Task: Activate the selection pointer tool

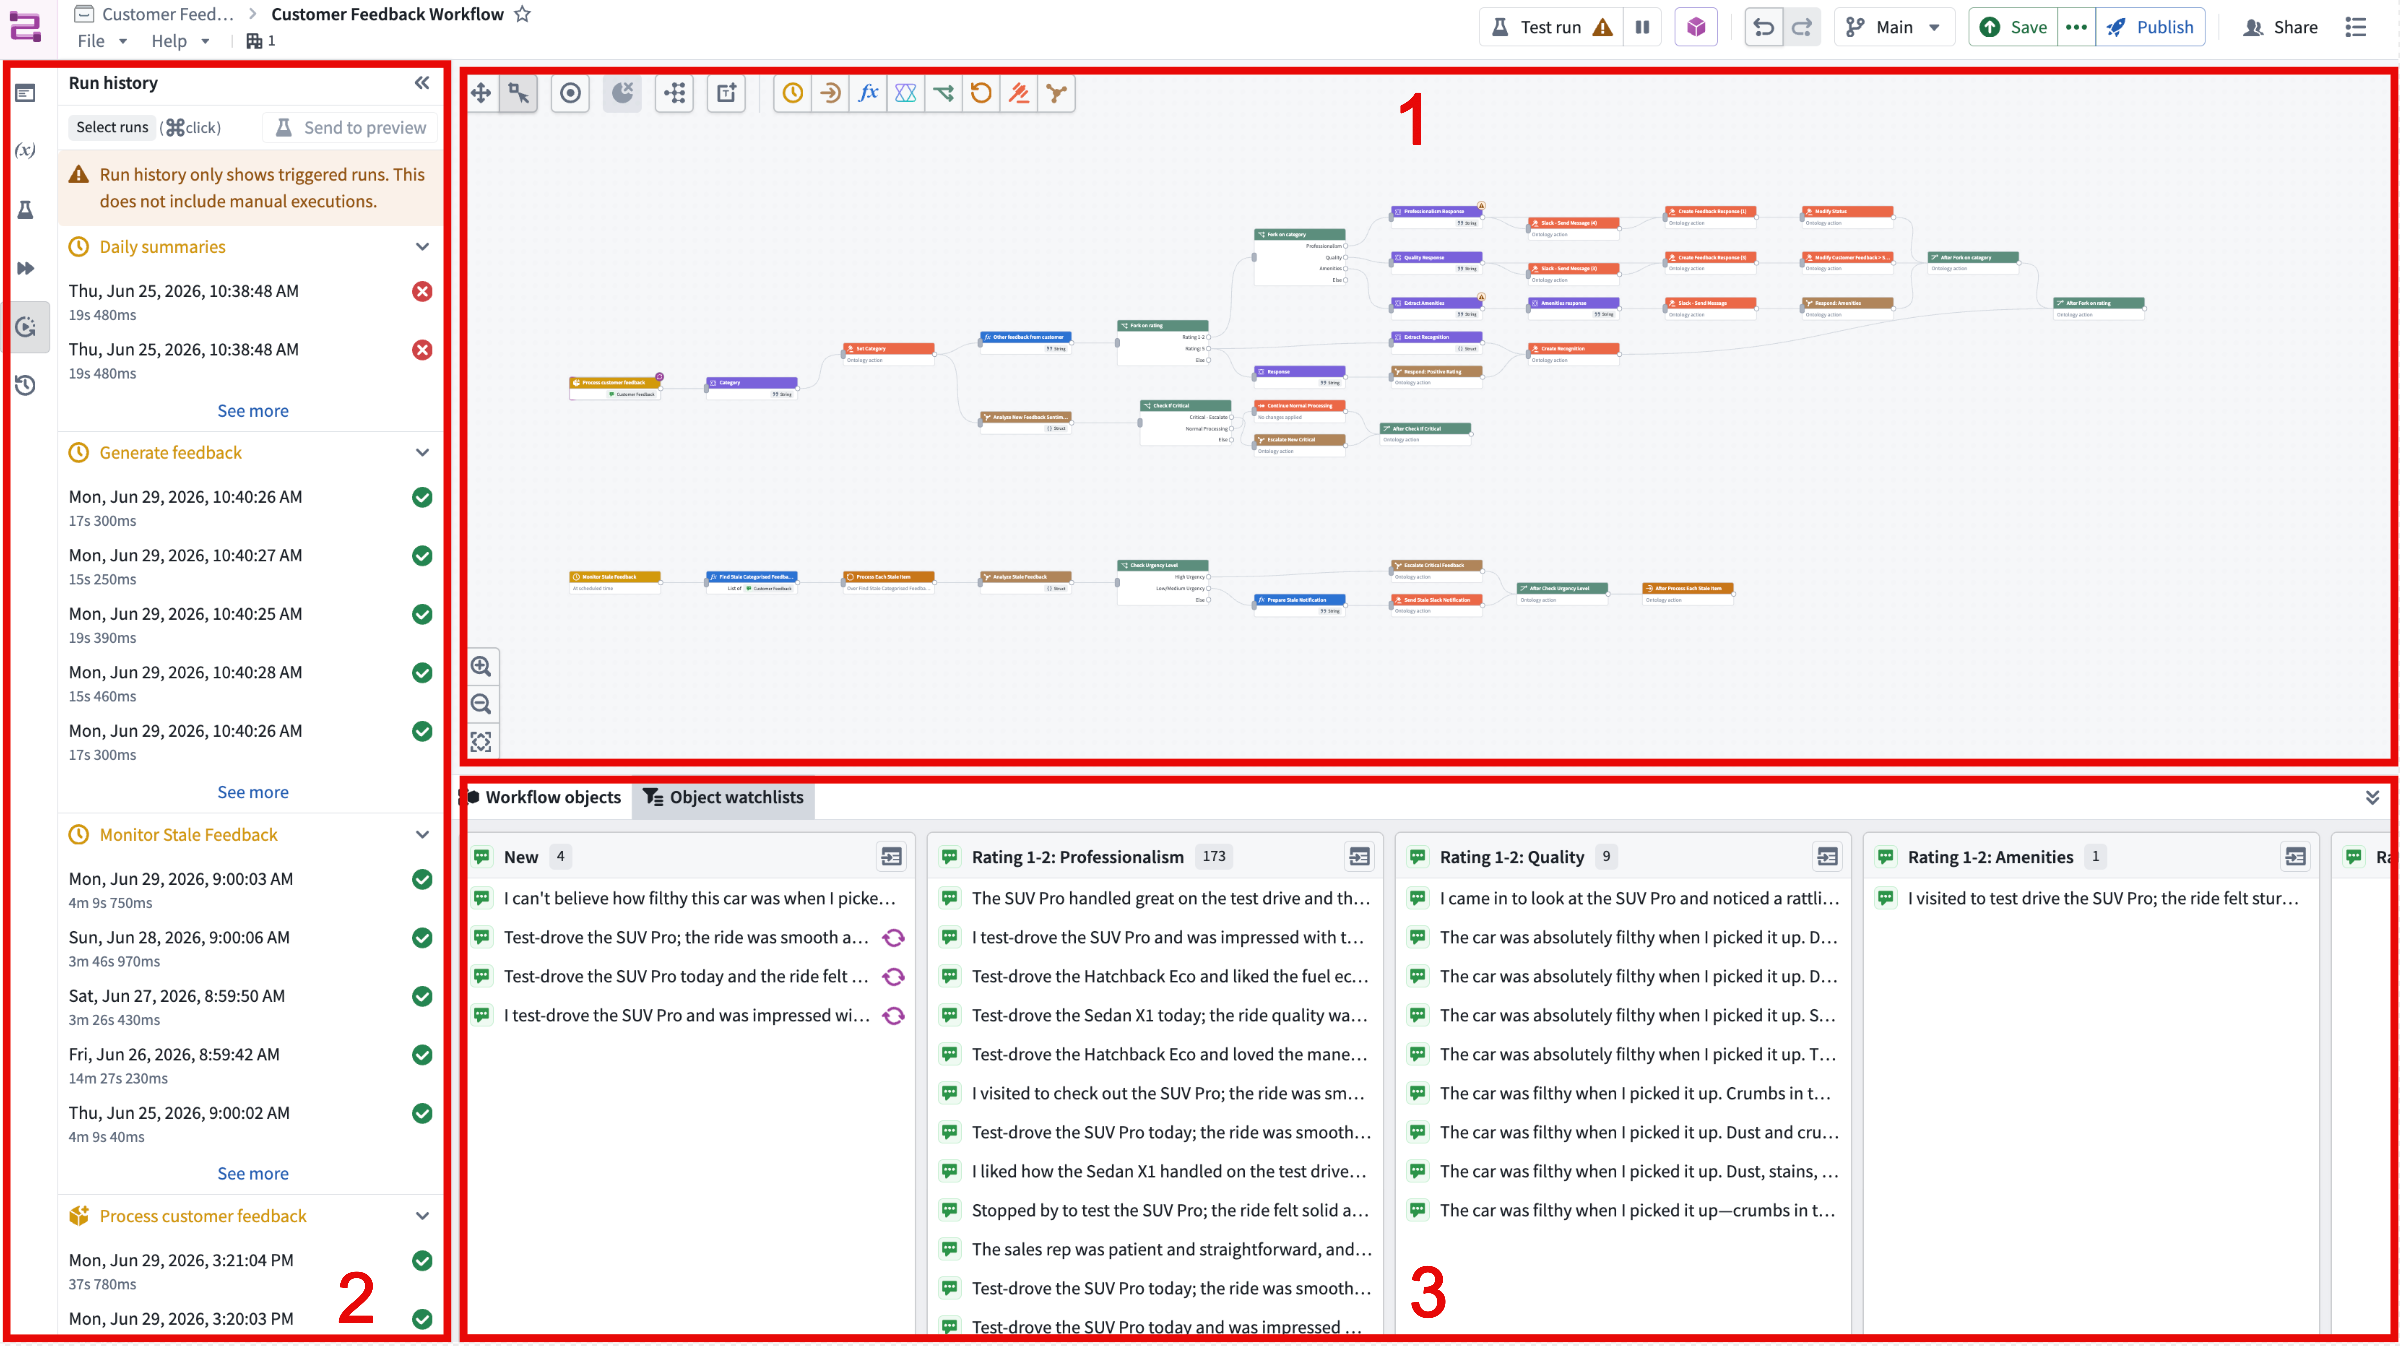Action: (519, 93)
